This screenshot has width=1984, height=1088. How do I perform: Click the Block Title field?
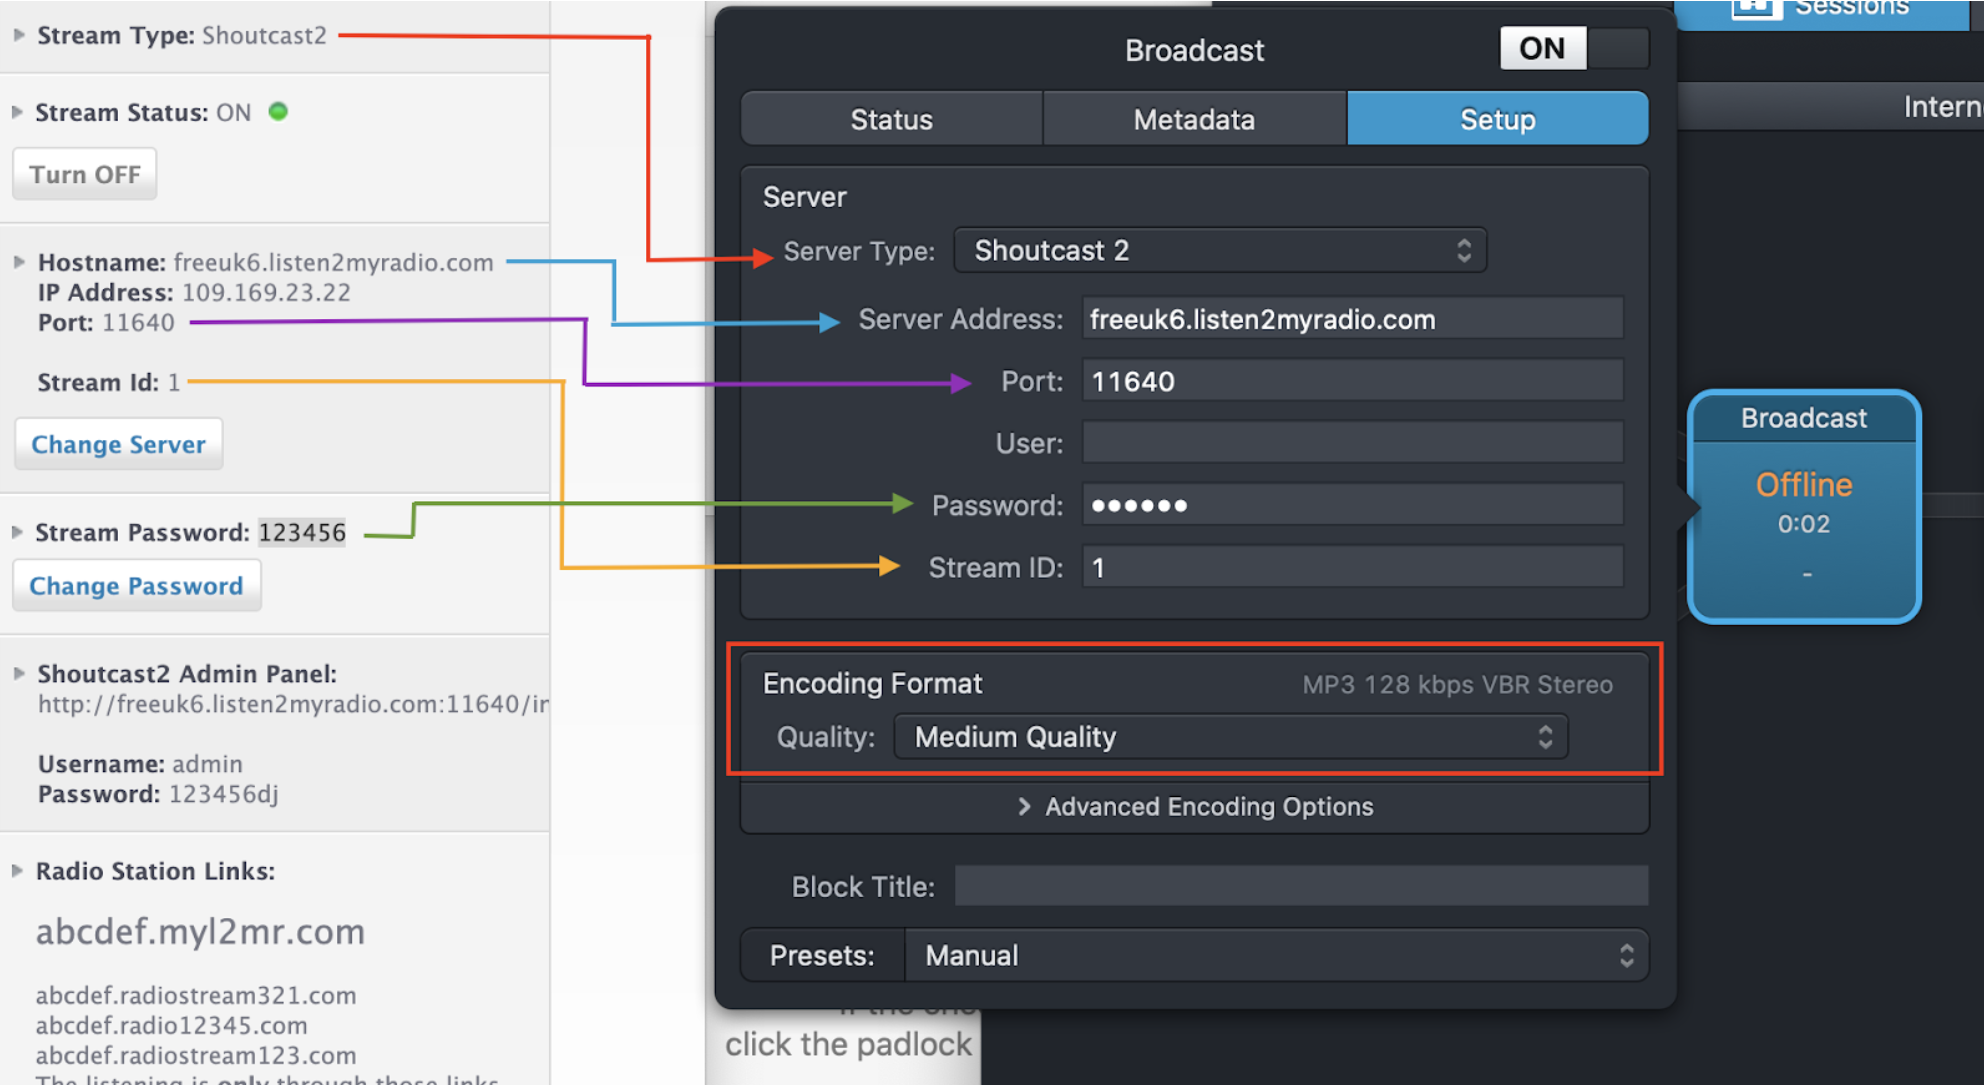pos(1301,886)
